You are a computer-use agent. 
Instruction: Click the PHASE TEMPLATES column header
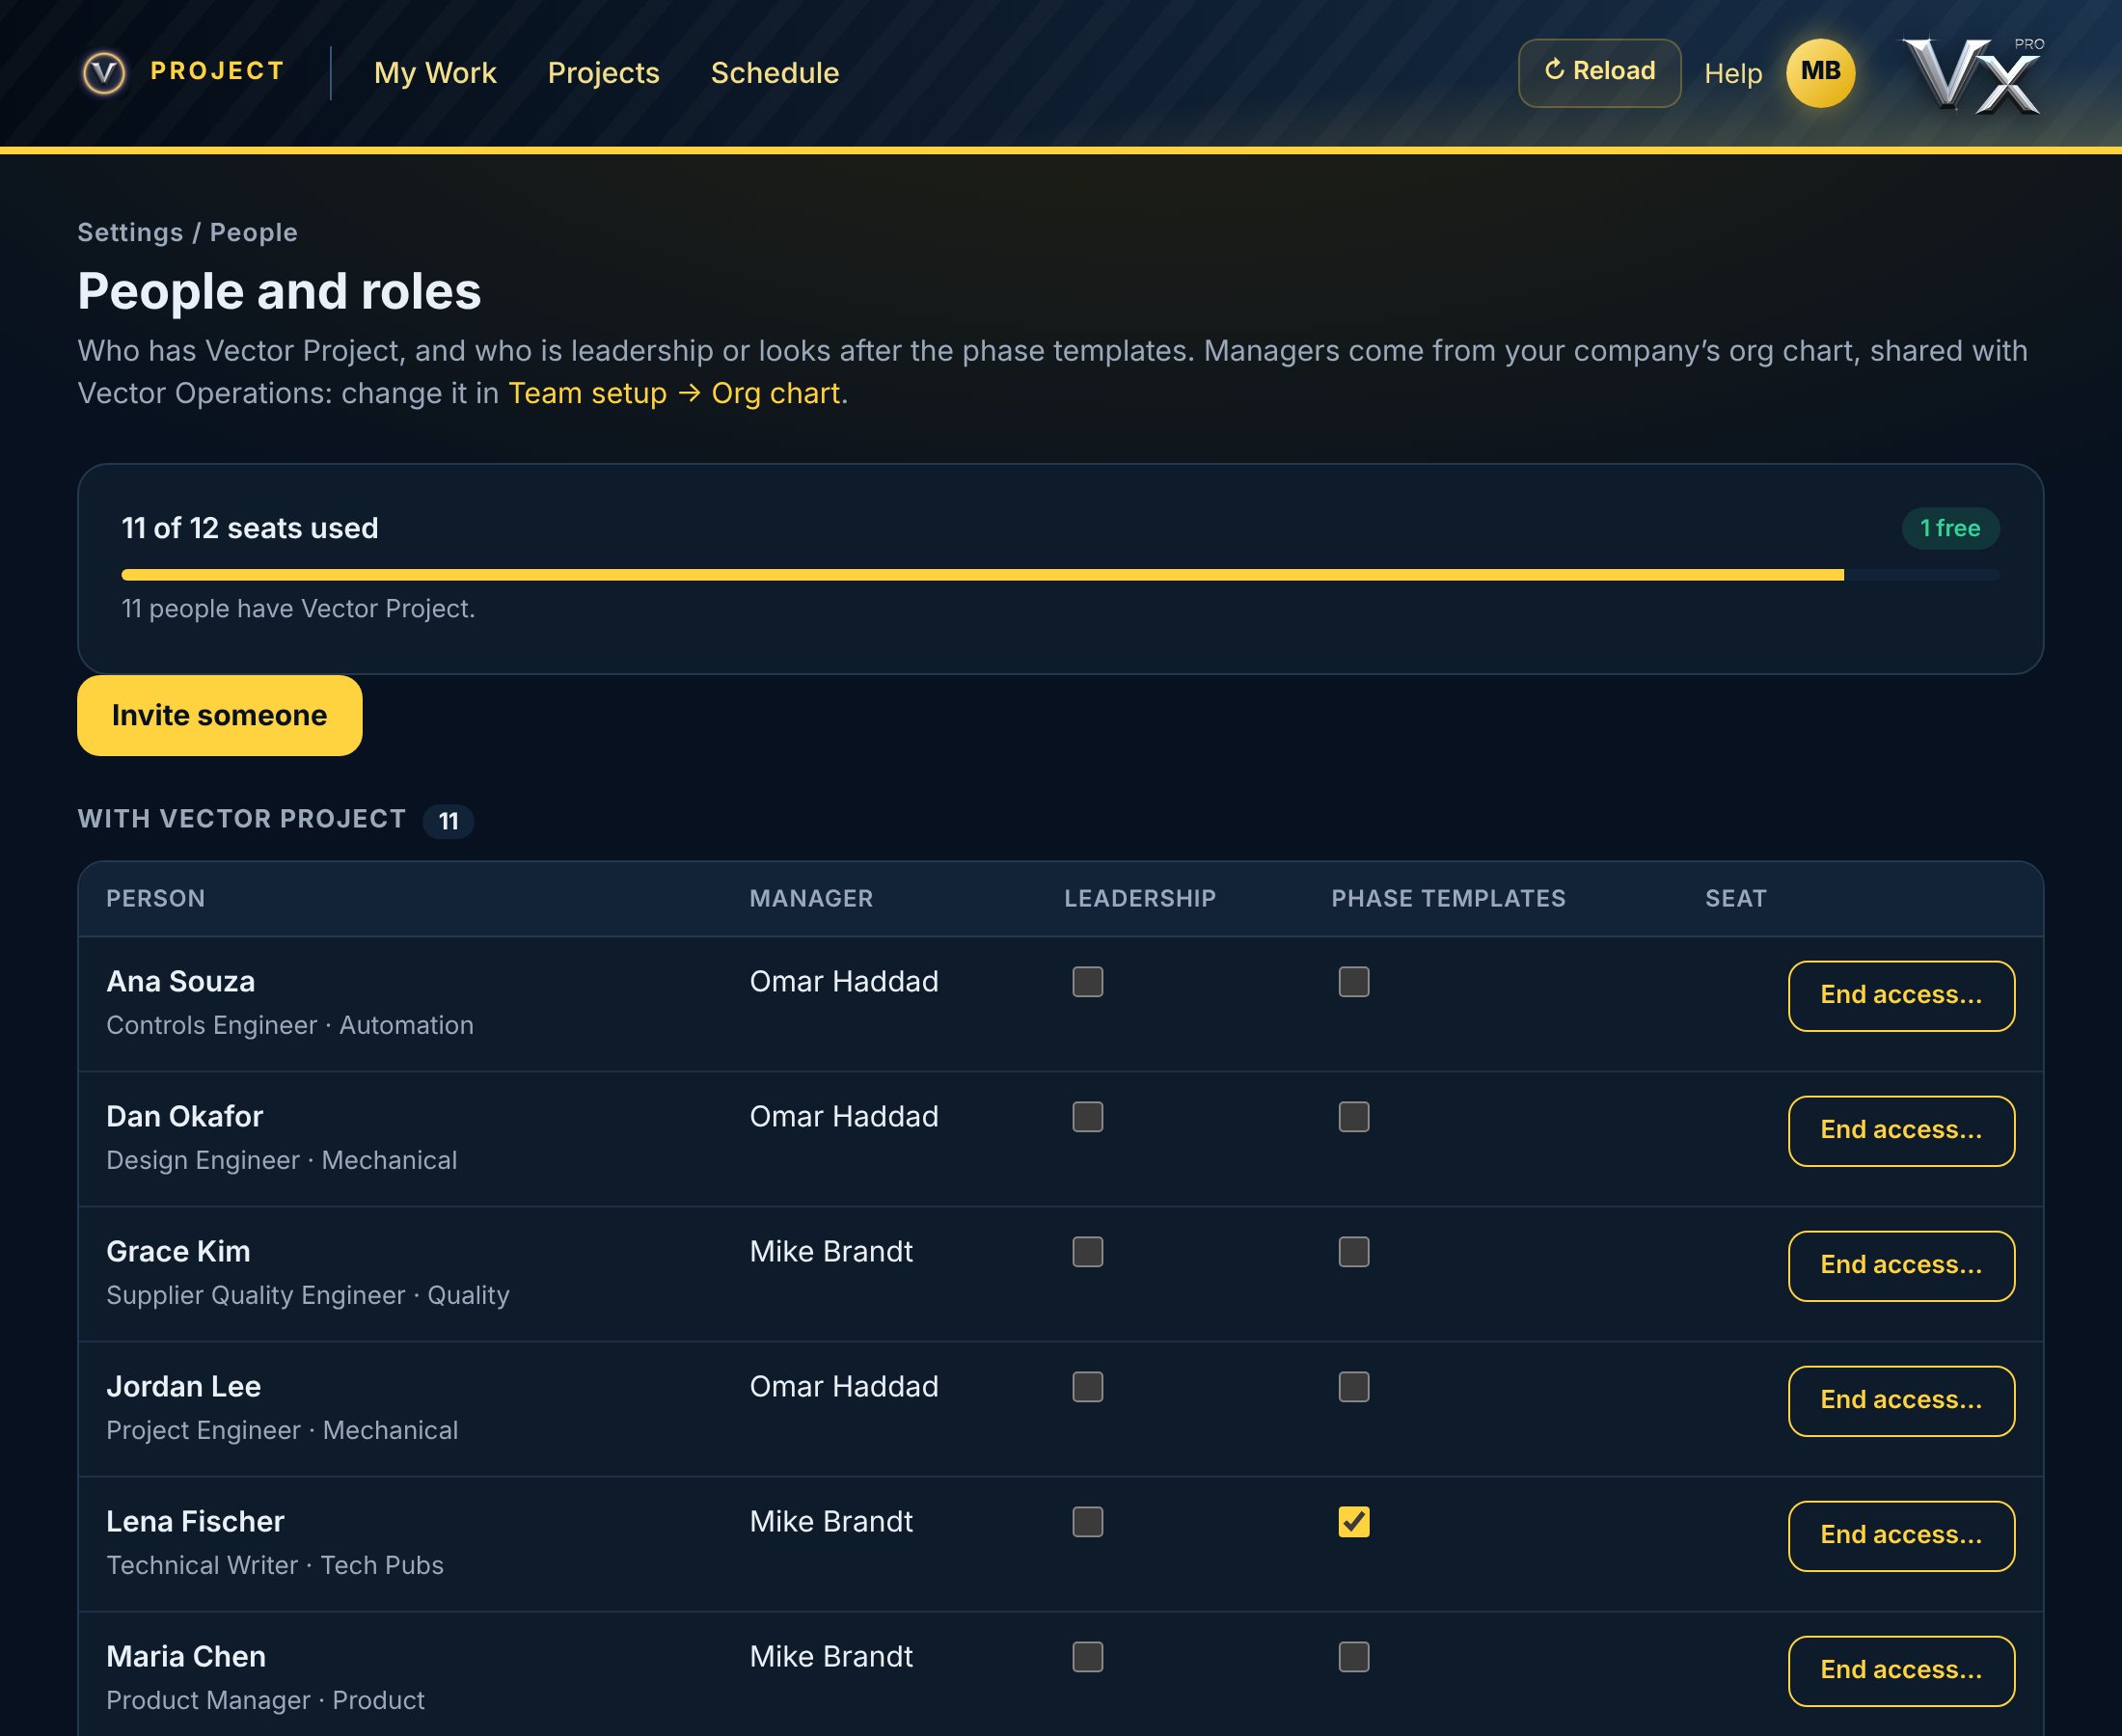click(1447, 898)
